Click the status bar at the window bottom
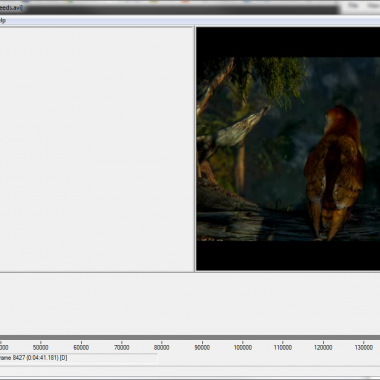Screen dimensions: 380x380 (190, 371)
